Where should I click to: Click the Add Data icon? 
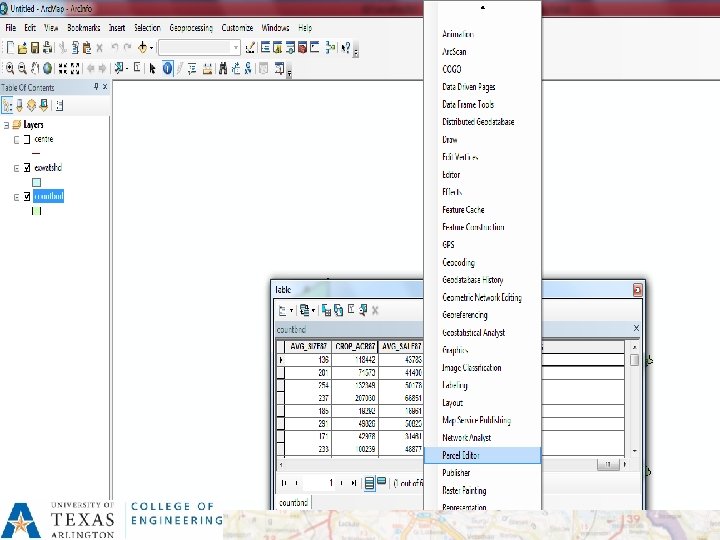(x=142, y=47)
